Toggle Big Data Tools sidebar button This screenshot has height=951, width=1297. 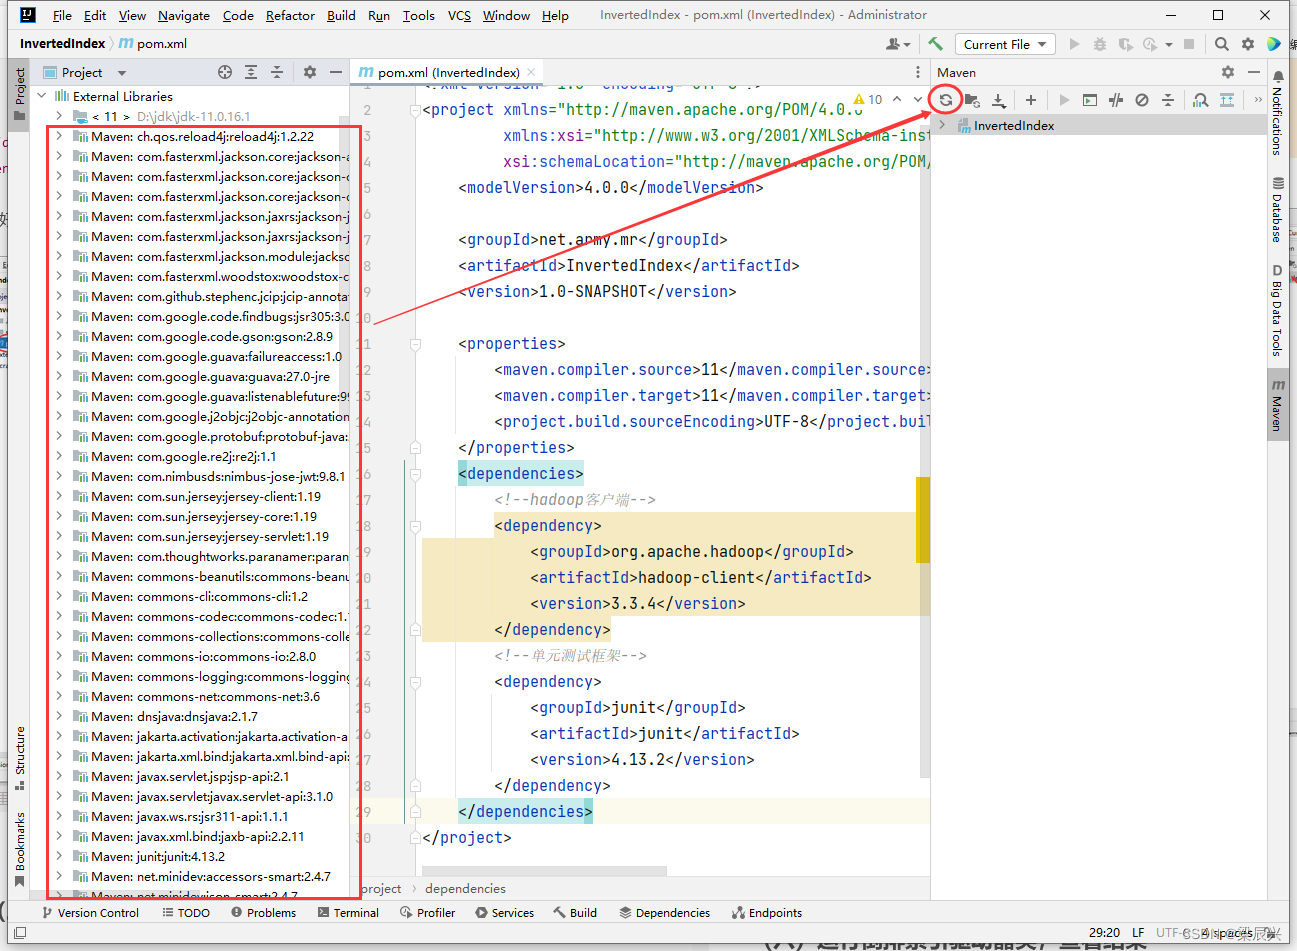1277,310
